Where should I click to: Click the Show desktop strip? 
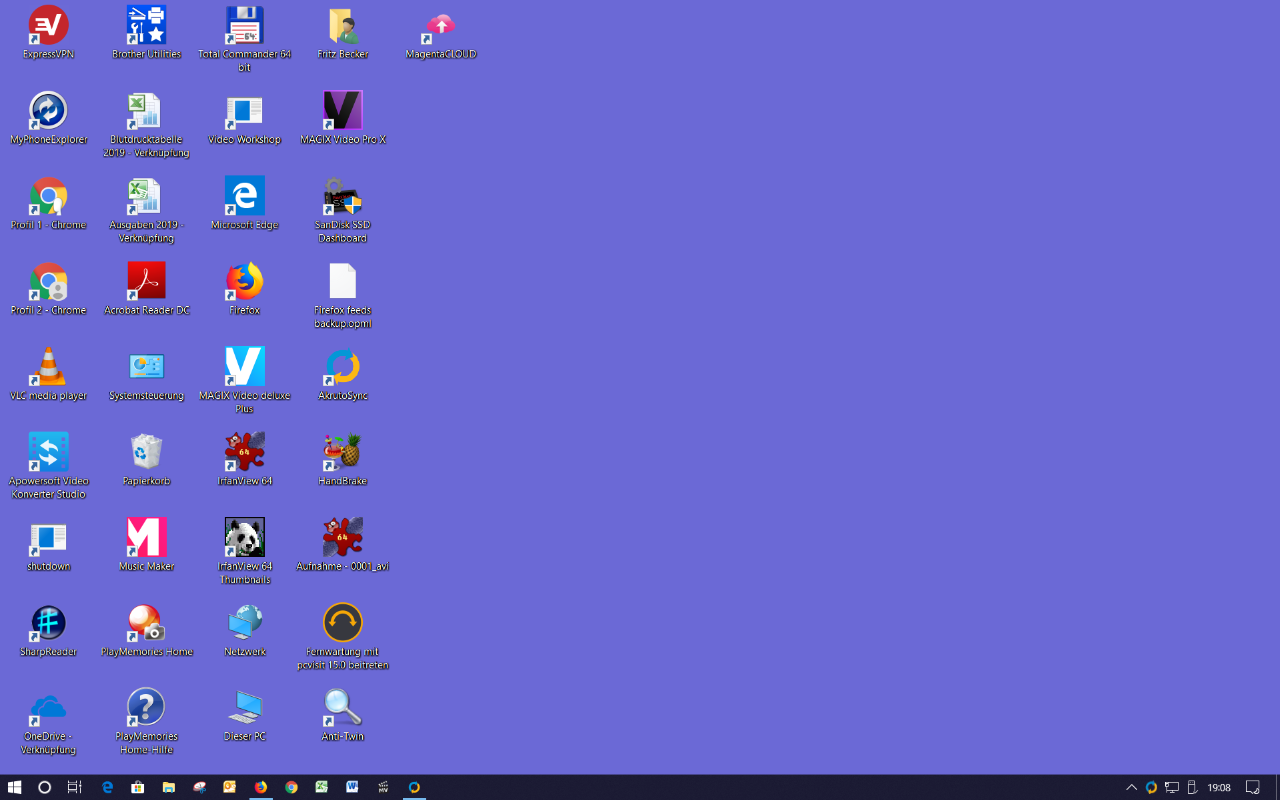(x=1277, y=787)
